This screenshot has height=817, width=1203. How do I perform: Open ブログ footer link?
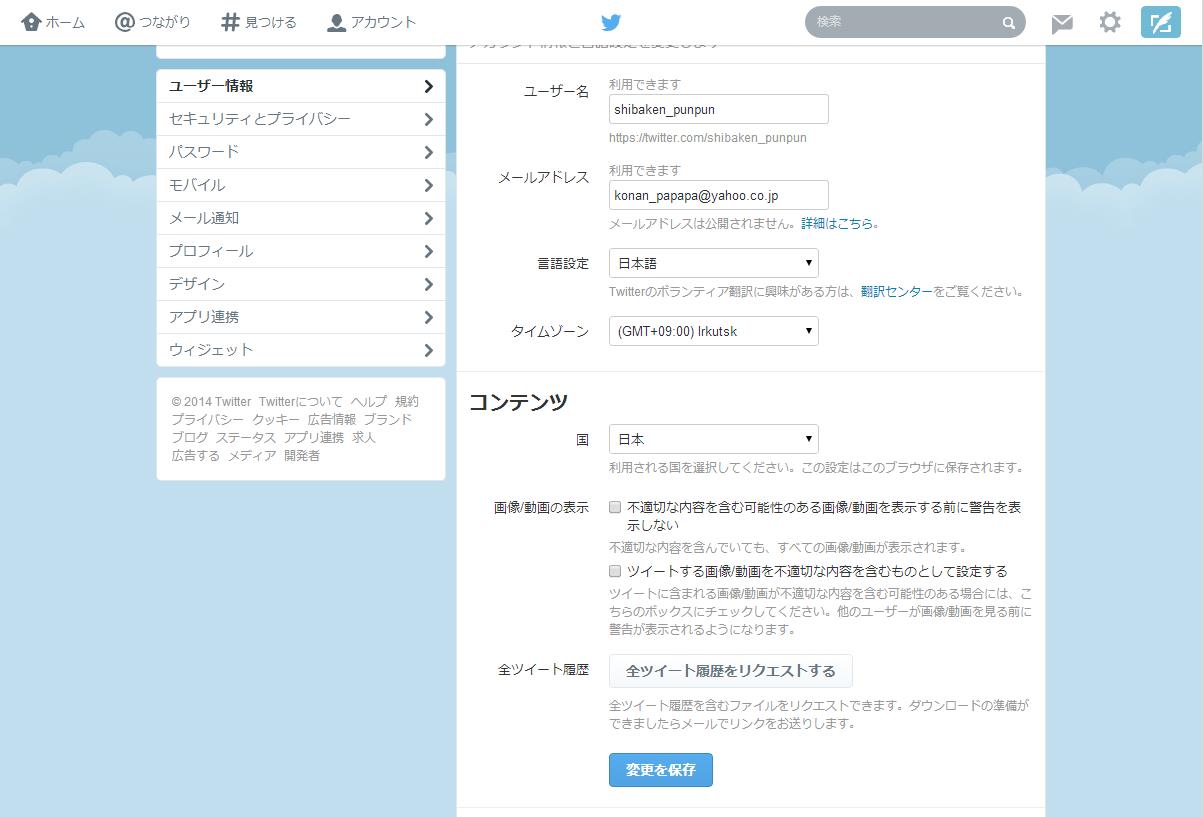[x=189, y=437]
